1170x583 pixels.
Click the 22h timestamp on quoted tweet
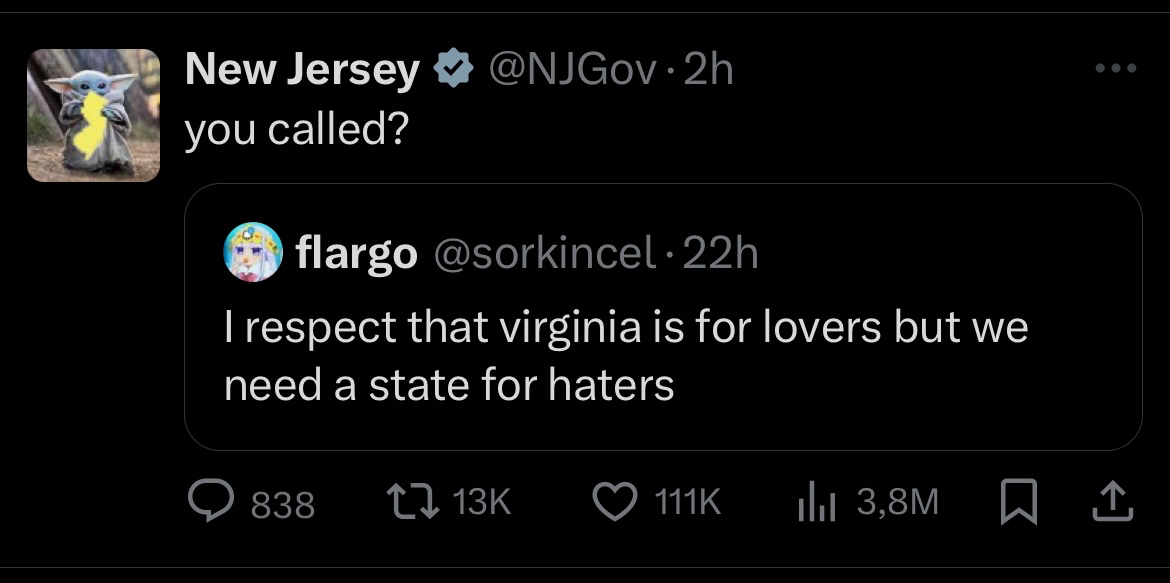[x=721, y=253]
